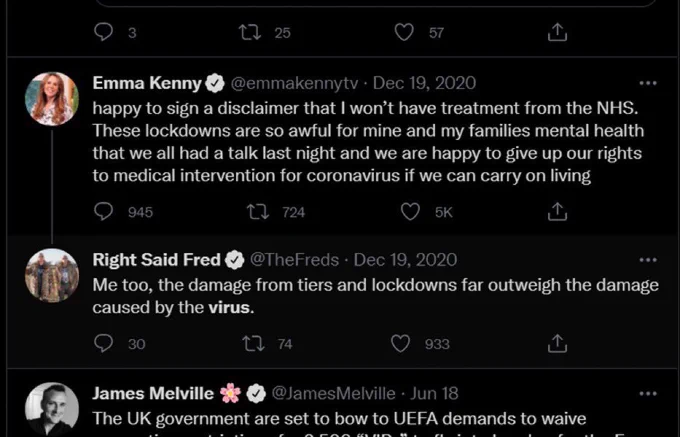
Task: Open more options for Right Said Fred's tweet
Action: click(648, 260)
